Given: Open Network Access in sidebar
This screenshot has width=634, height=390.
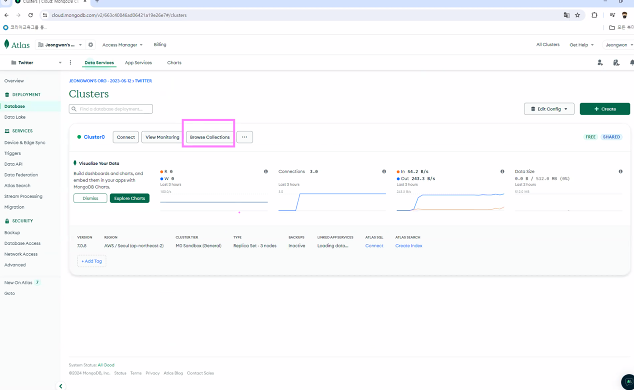Looking at the screenshot, I should click(x=21, y=254).
